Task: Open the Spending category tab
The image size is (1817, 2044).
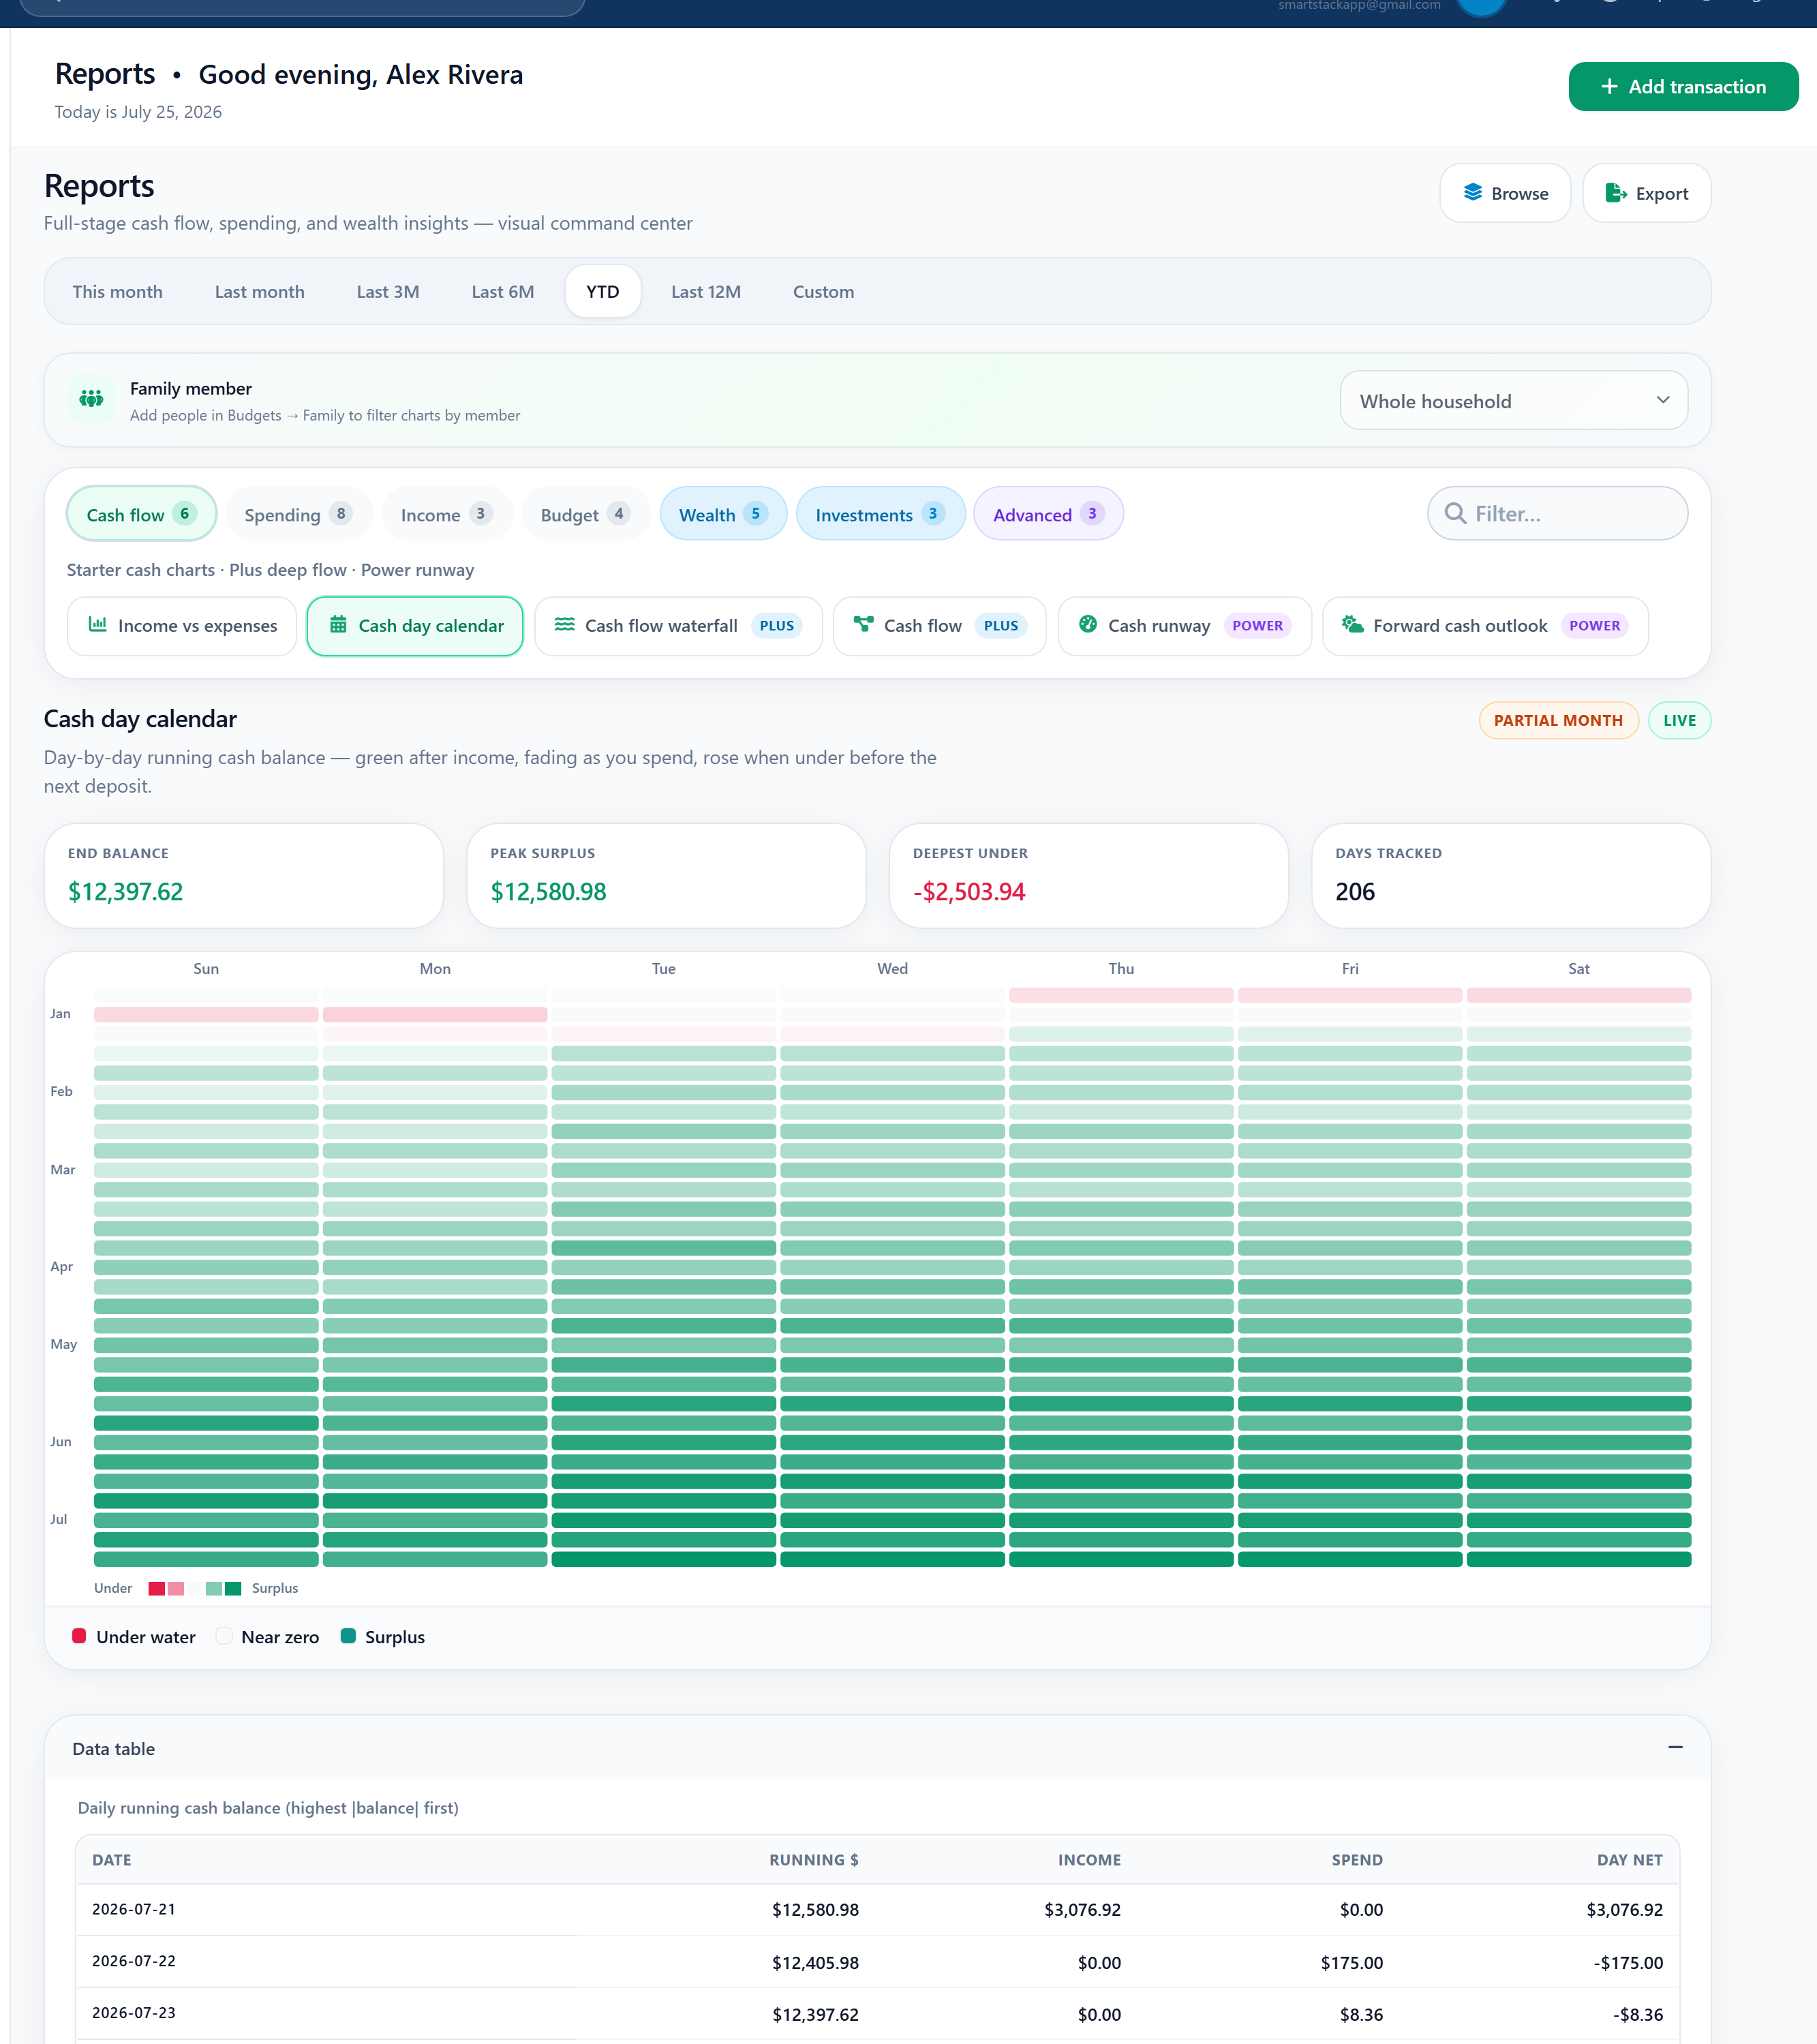Action: [x=298, y=514]
